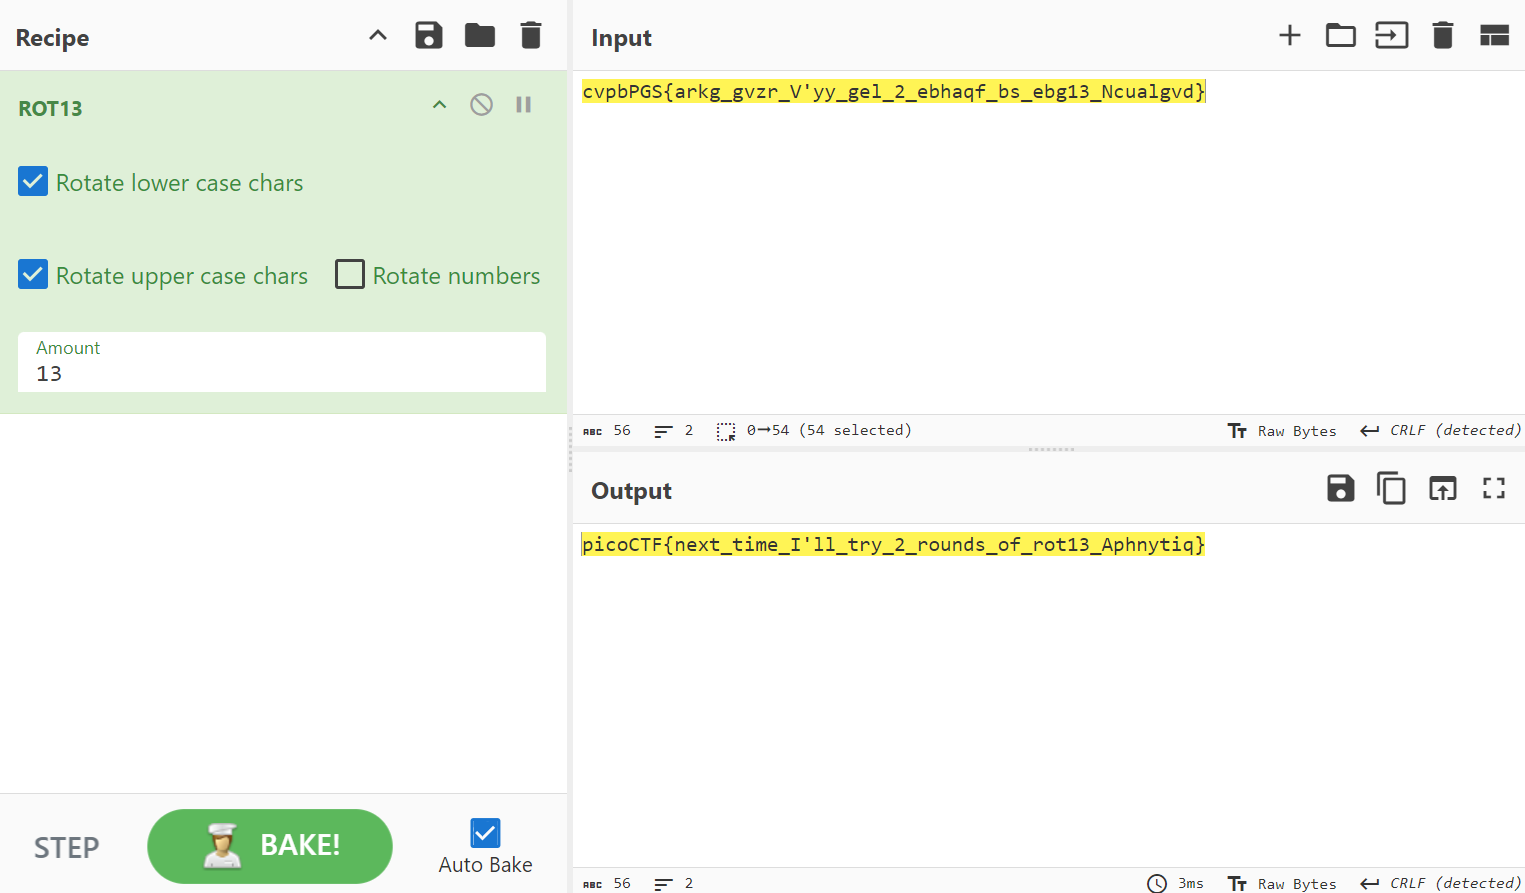The image size is (1525, 893).
Task: Save output to file
Action: pos(1340,489)
